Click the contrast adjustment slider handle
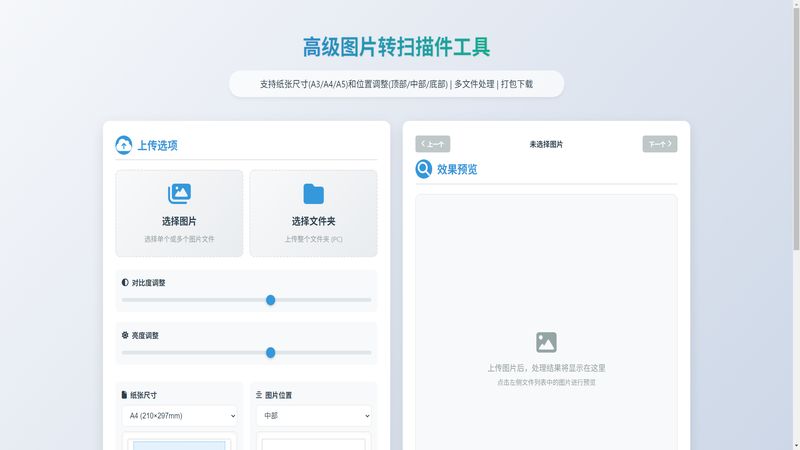Viewport: 800px width, 450px height. tap(270, 300)
